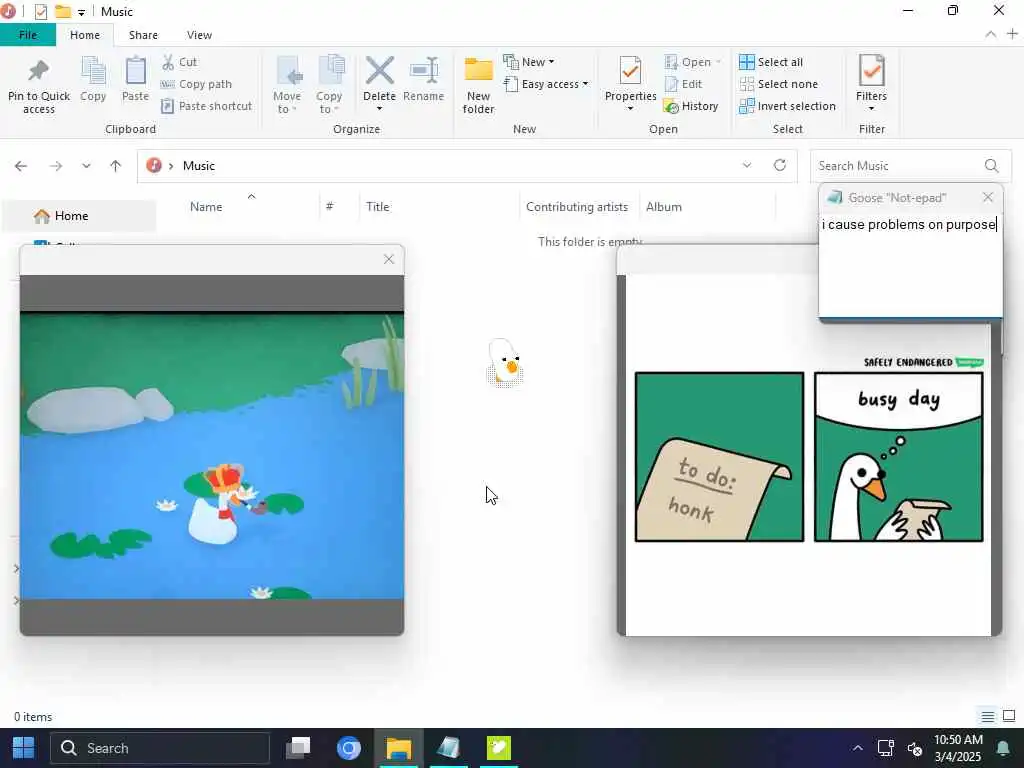Screen dimensions: 1024x768
Task: Open the Move to dropdown
Action: pos(287,86)
